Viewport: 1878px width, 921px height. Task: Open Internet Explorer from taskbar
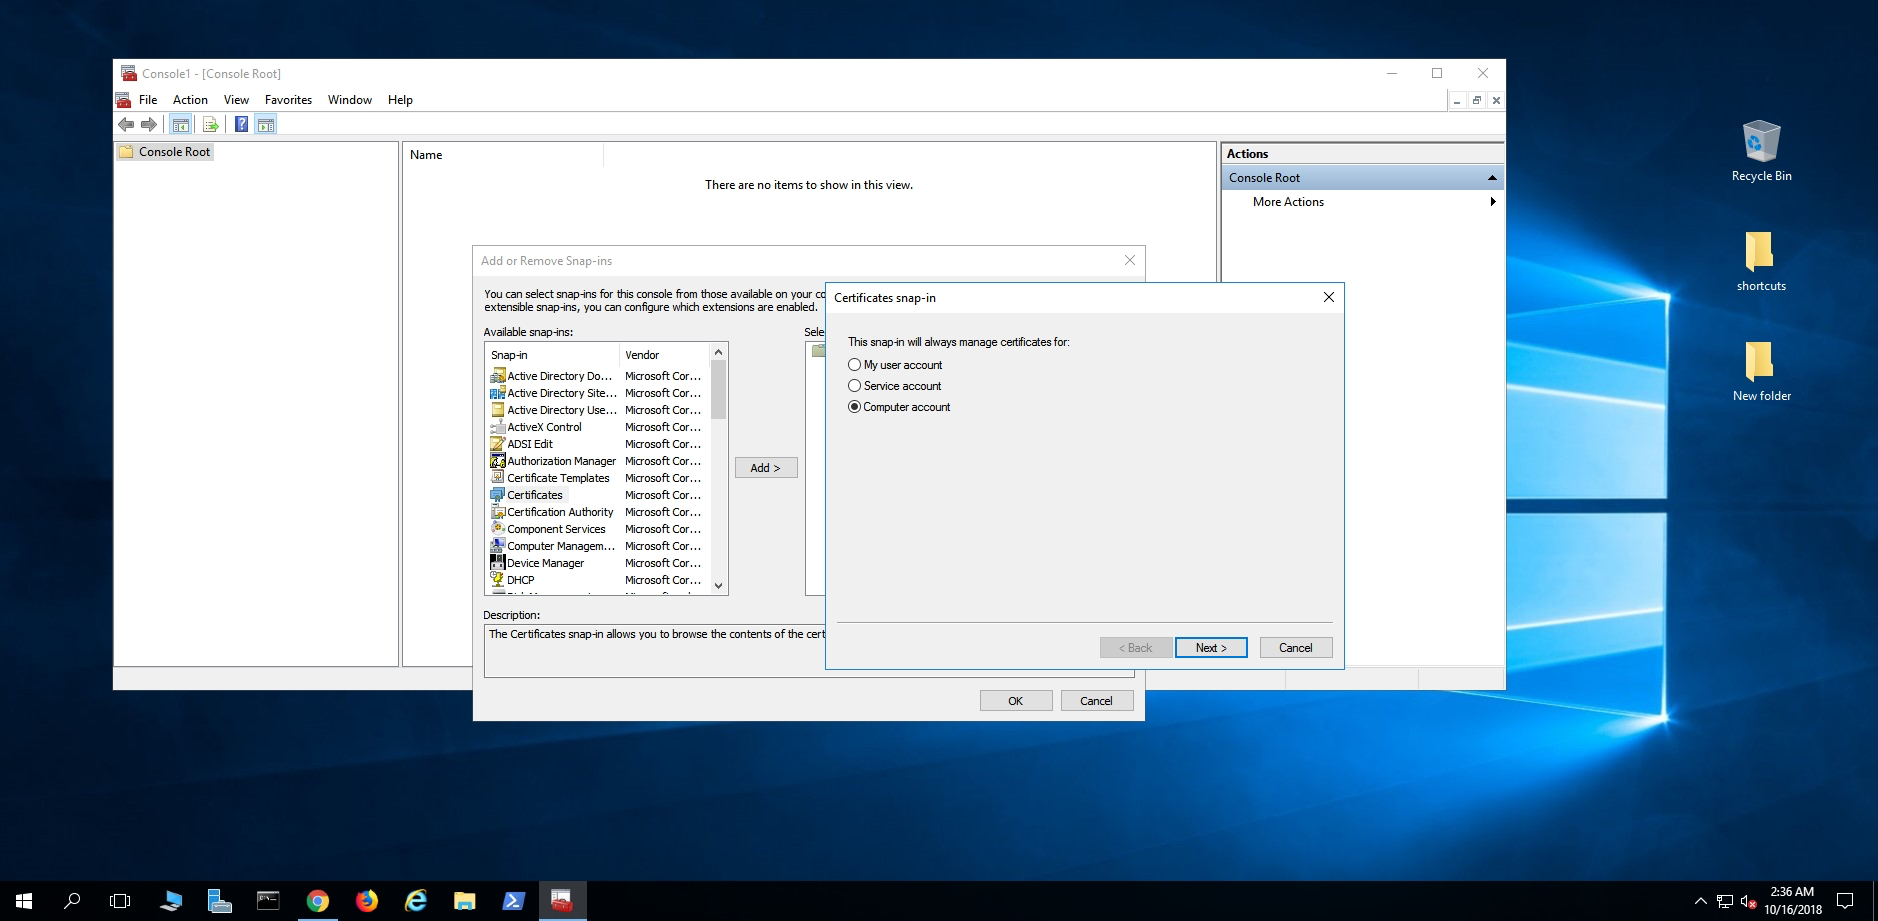click(416, 901)
